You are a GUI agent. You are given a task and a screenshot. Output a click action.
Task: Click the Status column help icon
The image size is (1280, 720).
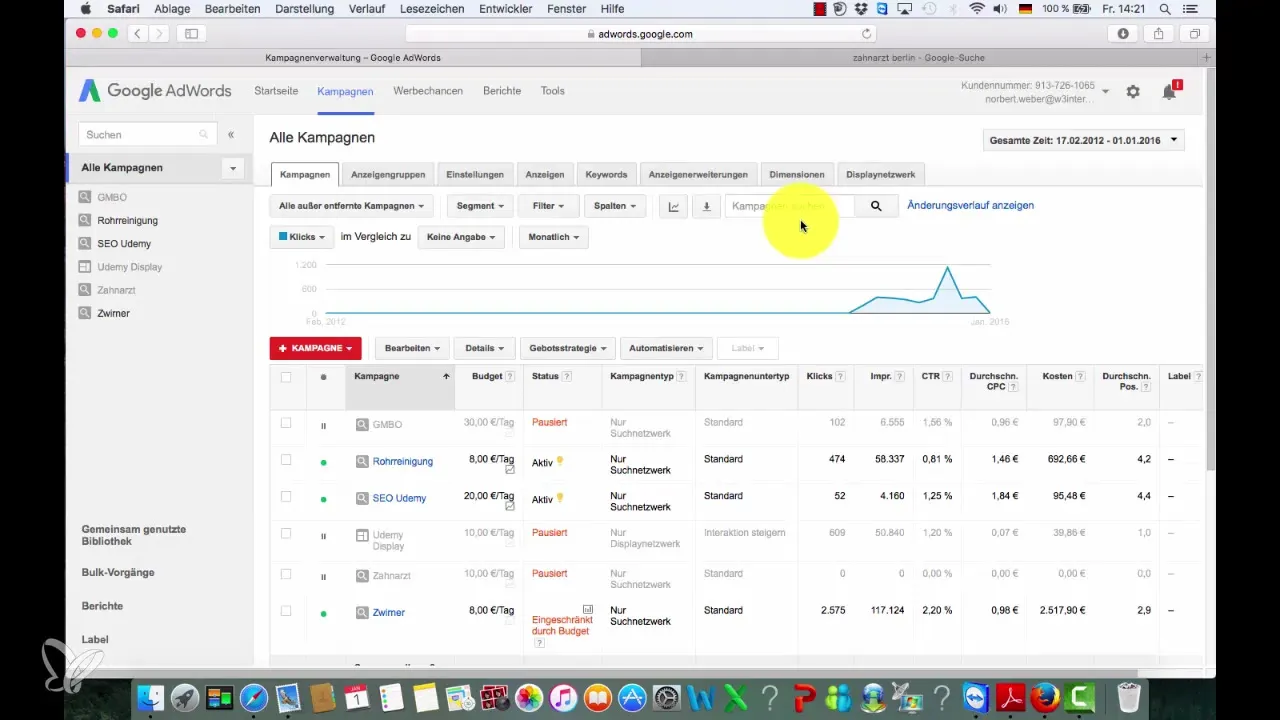[x=567, y=376]
